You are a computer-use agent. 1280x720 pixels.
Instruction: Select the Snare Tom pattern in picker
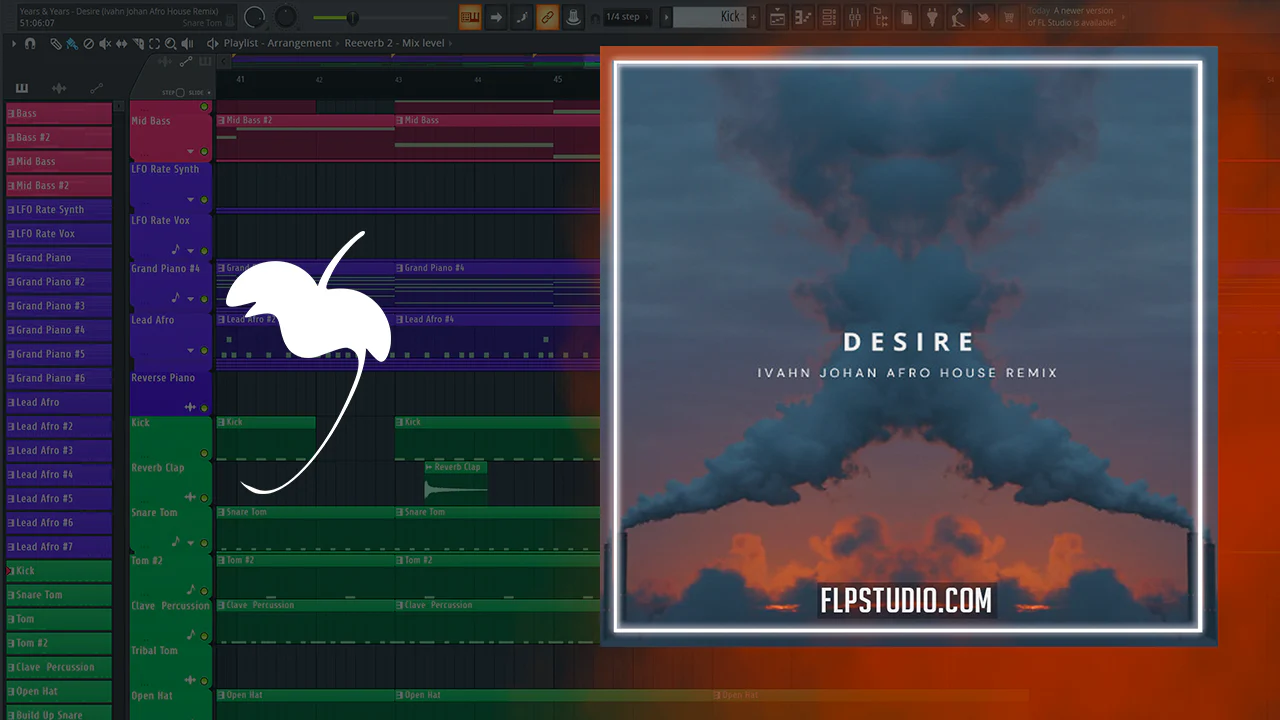coord(59,595)
